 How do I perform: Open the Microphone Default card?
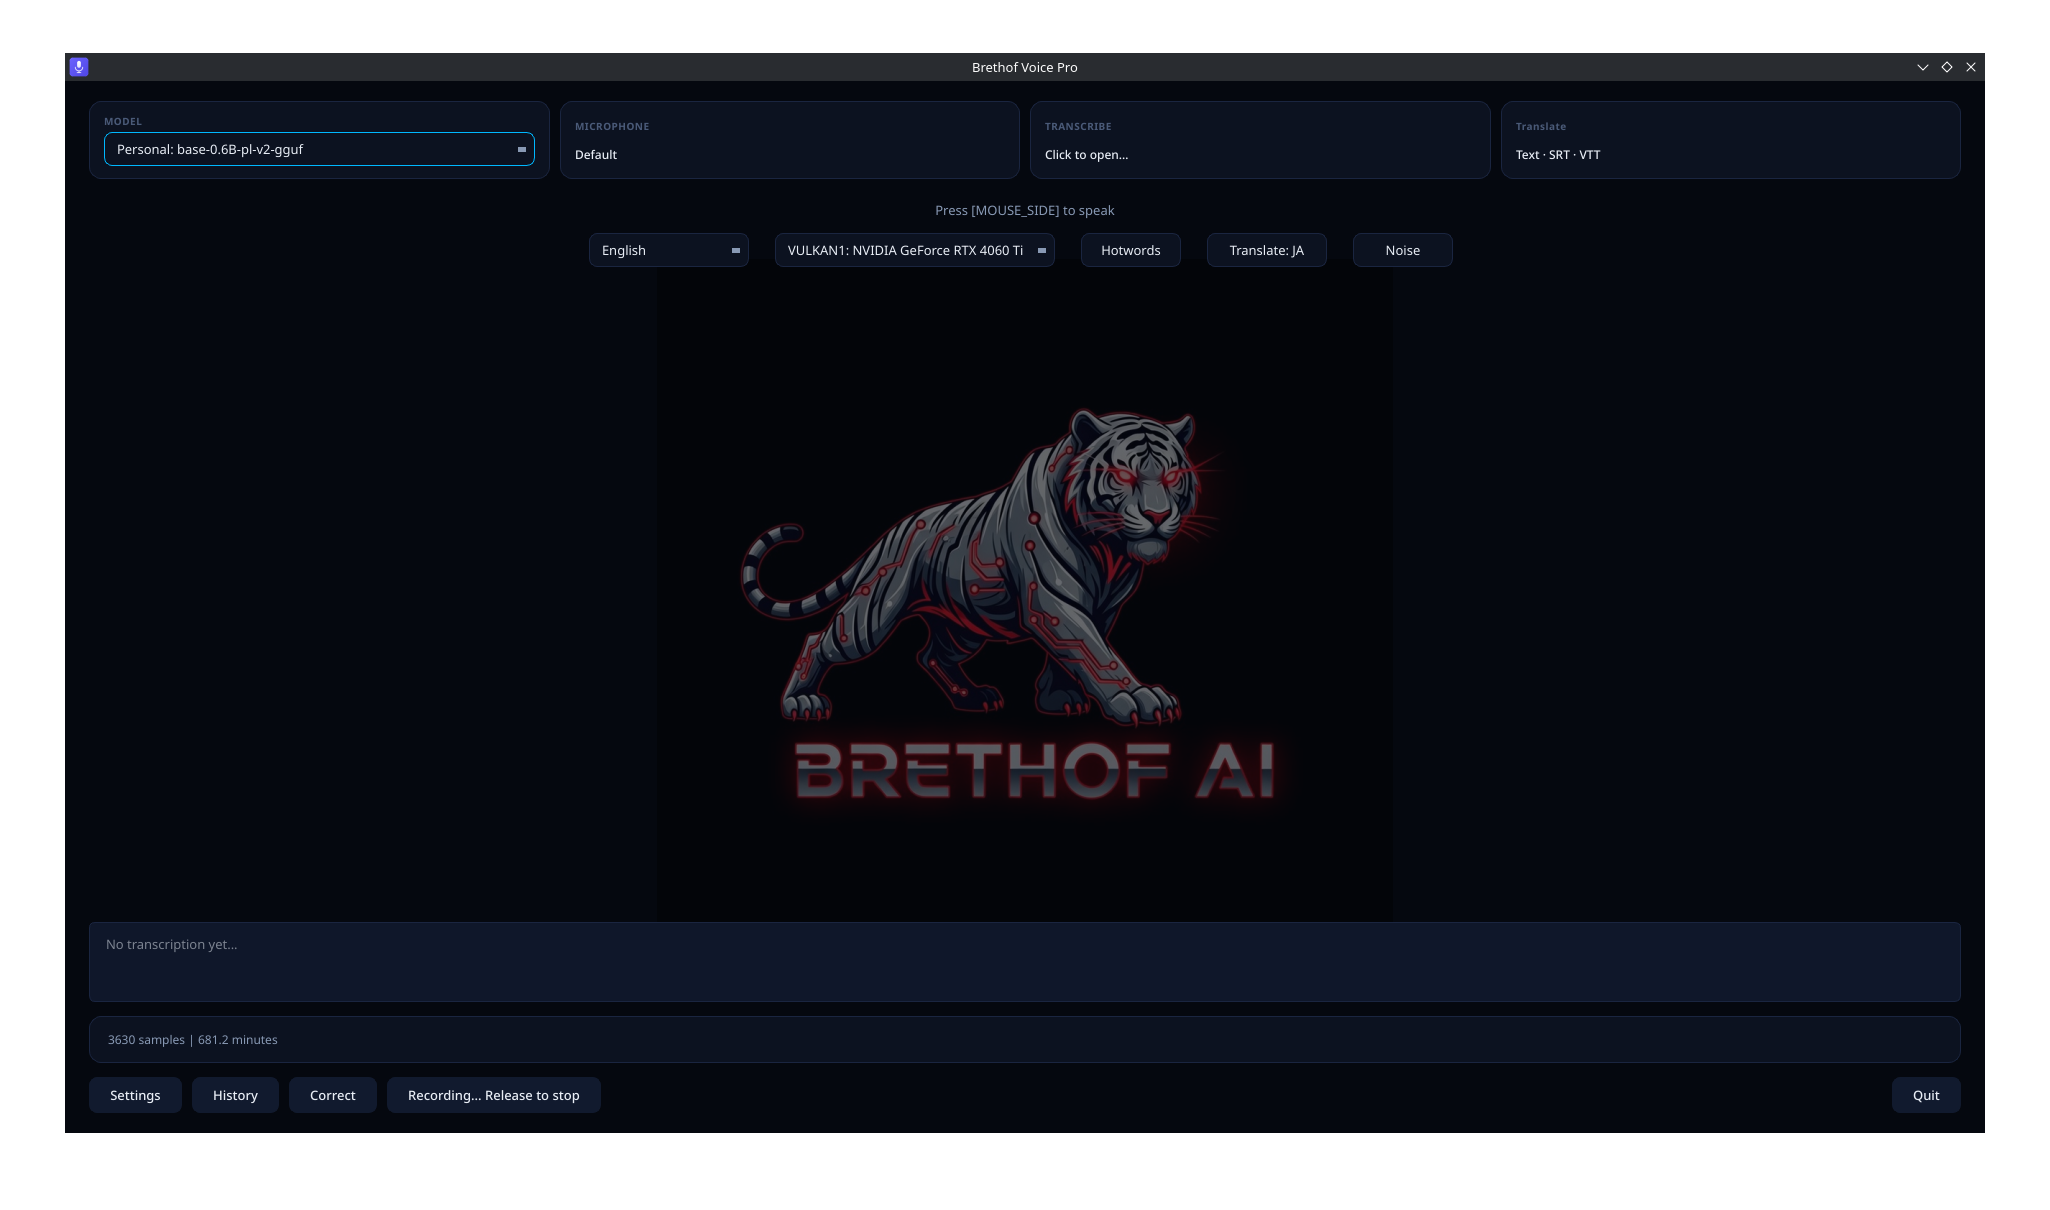pyautogui.click(x=789, y=140)
